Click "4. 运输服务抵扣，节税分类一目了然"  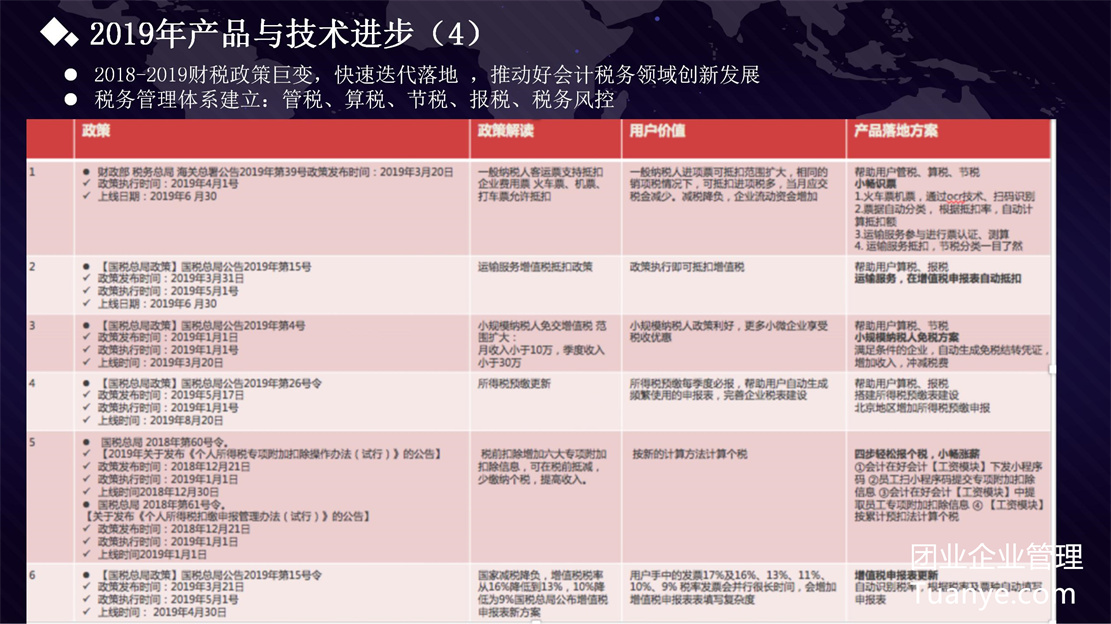click(939, 246)
